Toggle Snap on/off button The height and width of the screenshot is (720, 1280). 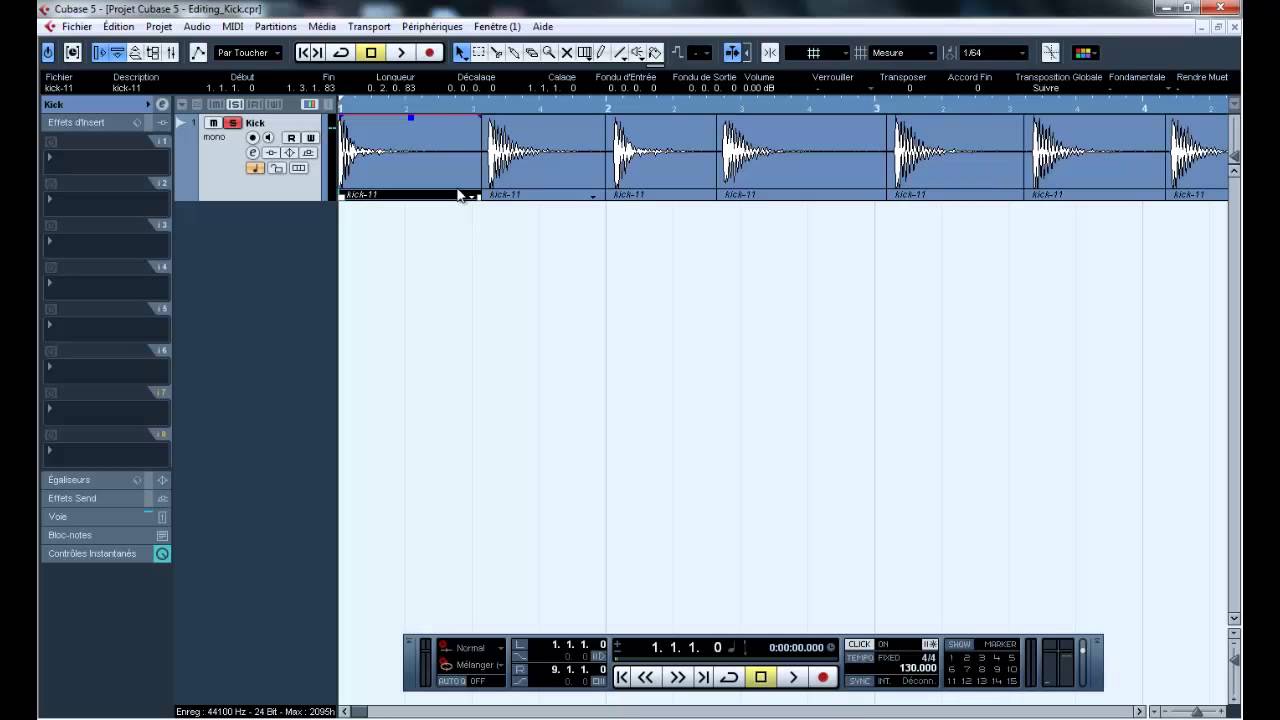click(x=770, y=53)
